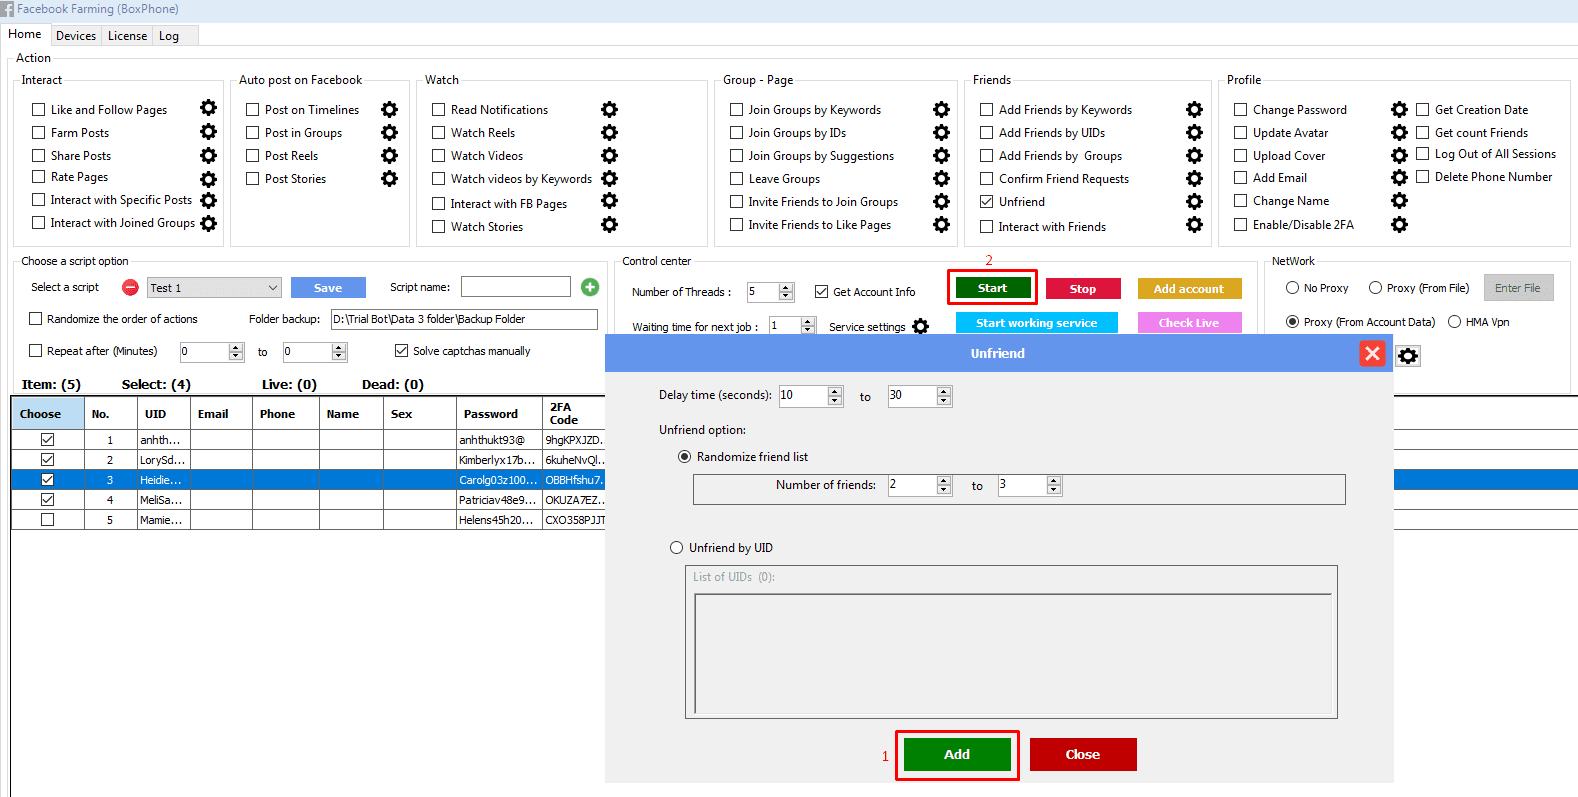The height and width of the screenshot is (797, 1578).
Task: Click the red Close button in dialog
Action: tap(1083, 754)
